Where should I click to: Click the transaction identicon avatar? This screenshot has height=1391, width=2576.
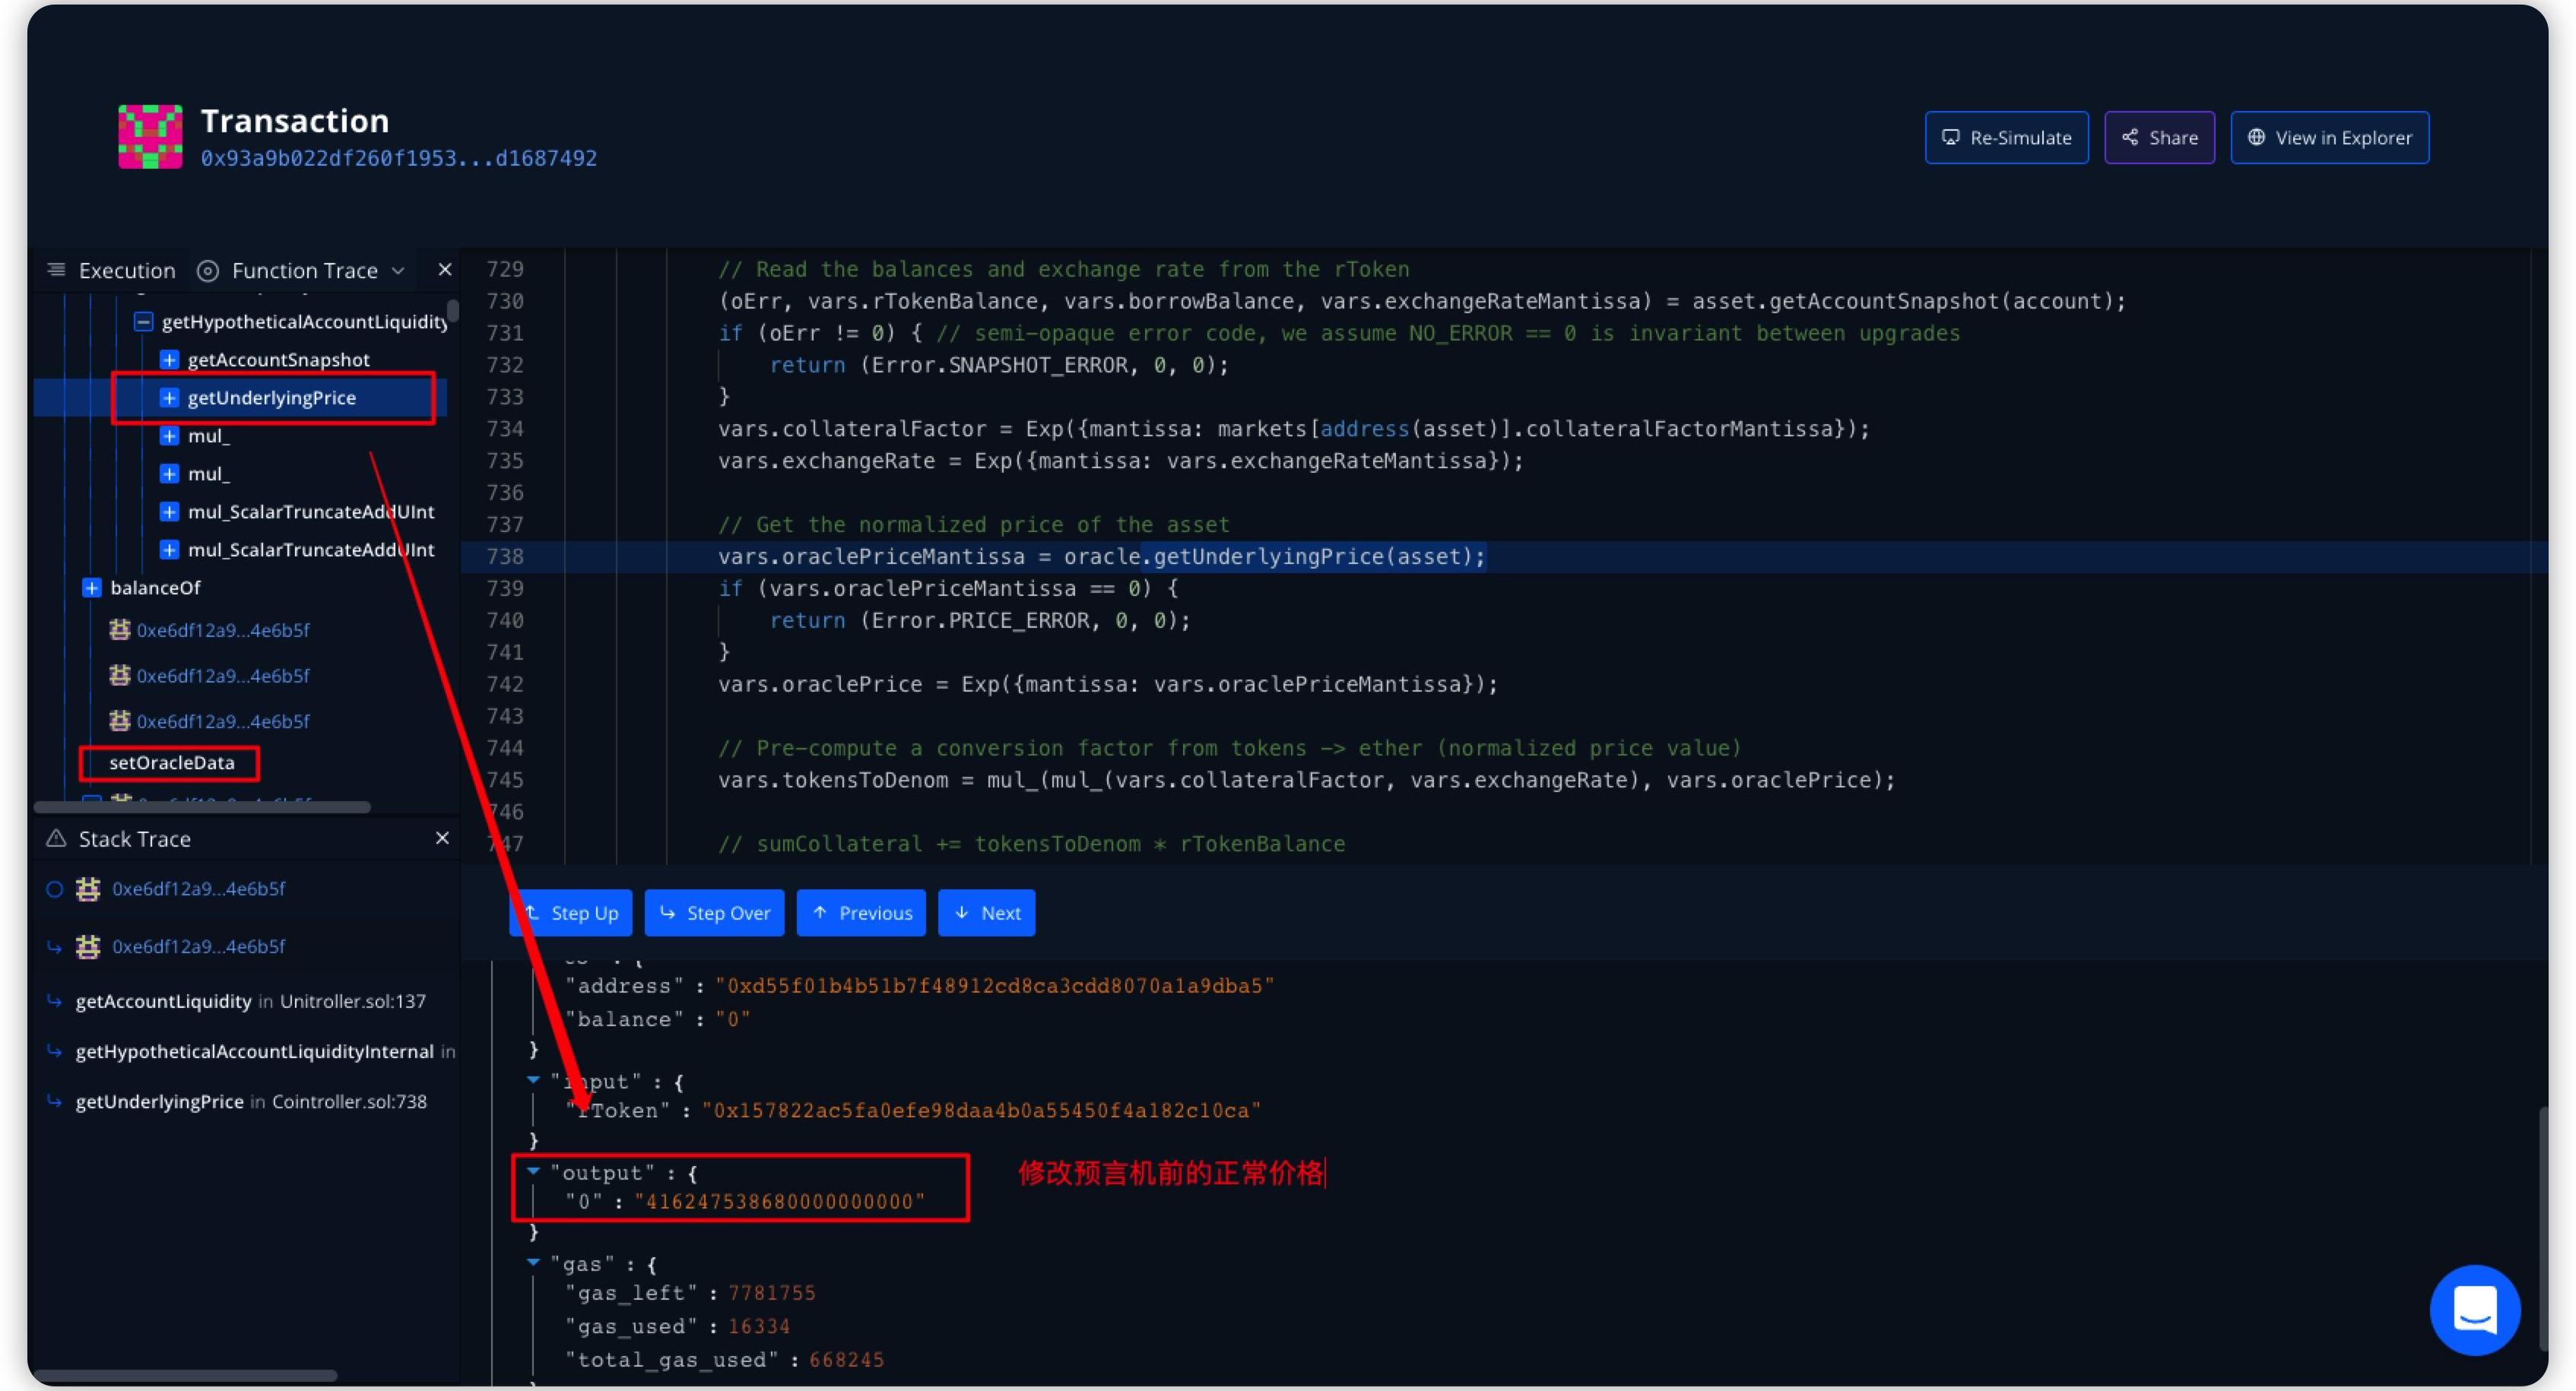coord(150,137)
